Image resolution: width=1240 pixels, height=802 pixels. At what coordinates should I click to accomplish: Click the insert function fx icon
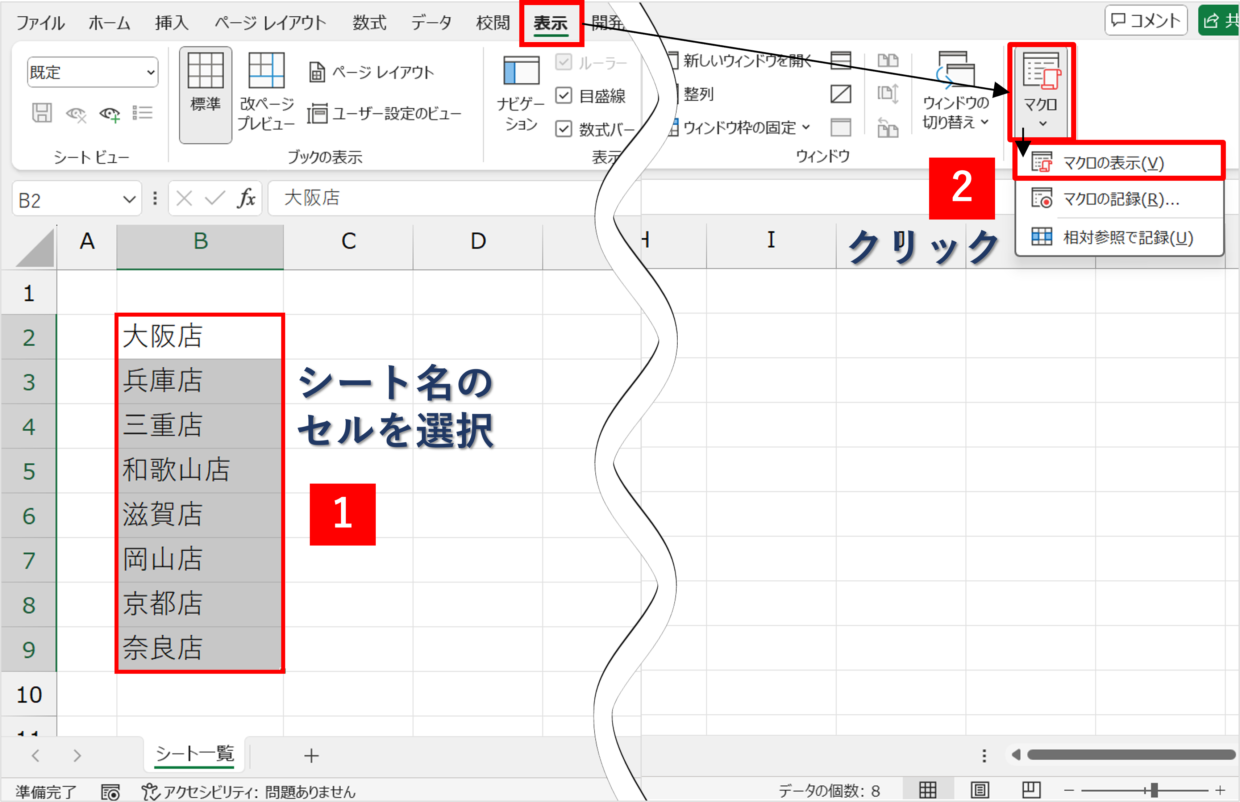tap(246, 199)
